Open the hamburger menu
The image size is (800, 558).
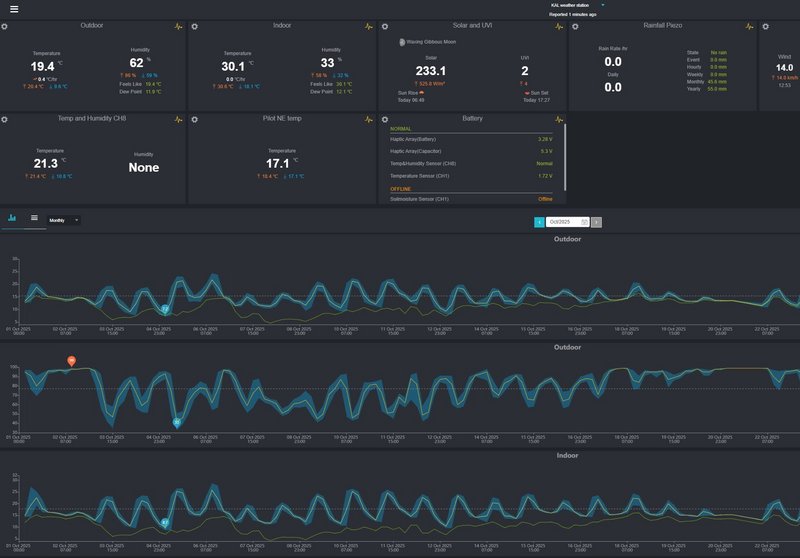(14, 9)
